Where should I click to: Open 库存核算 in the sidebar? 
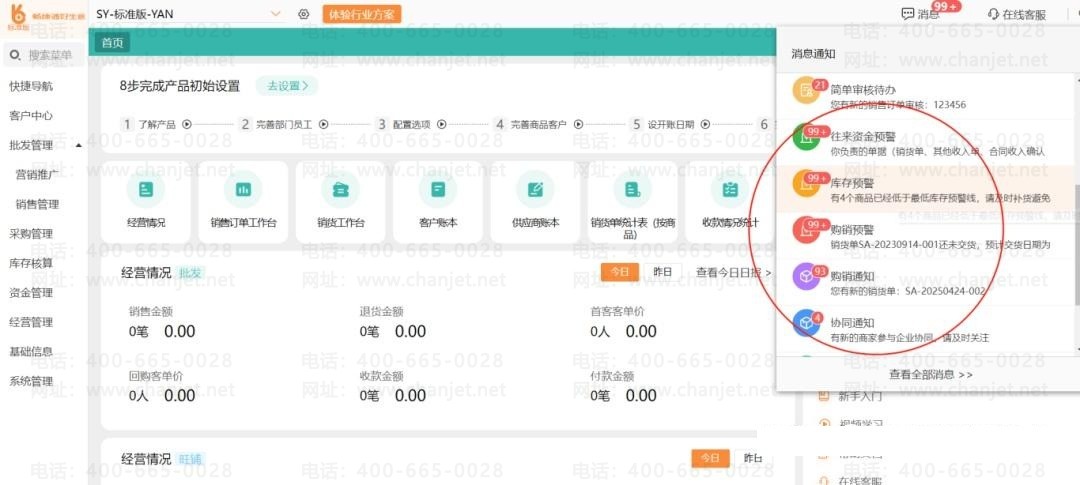[30, 263]
